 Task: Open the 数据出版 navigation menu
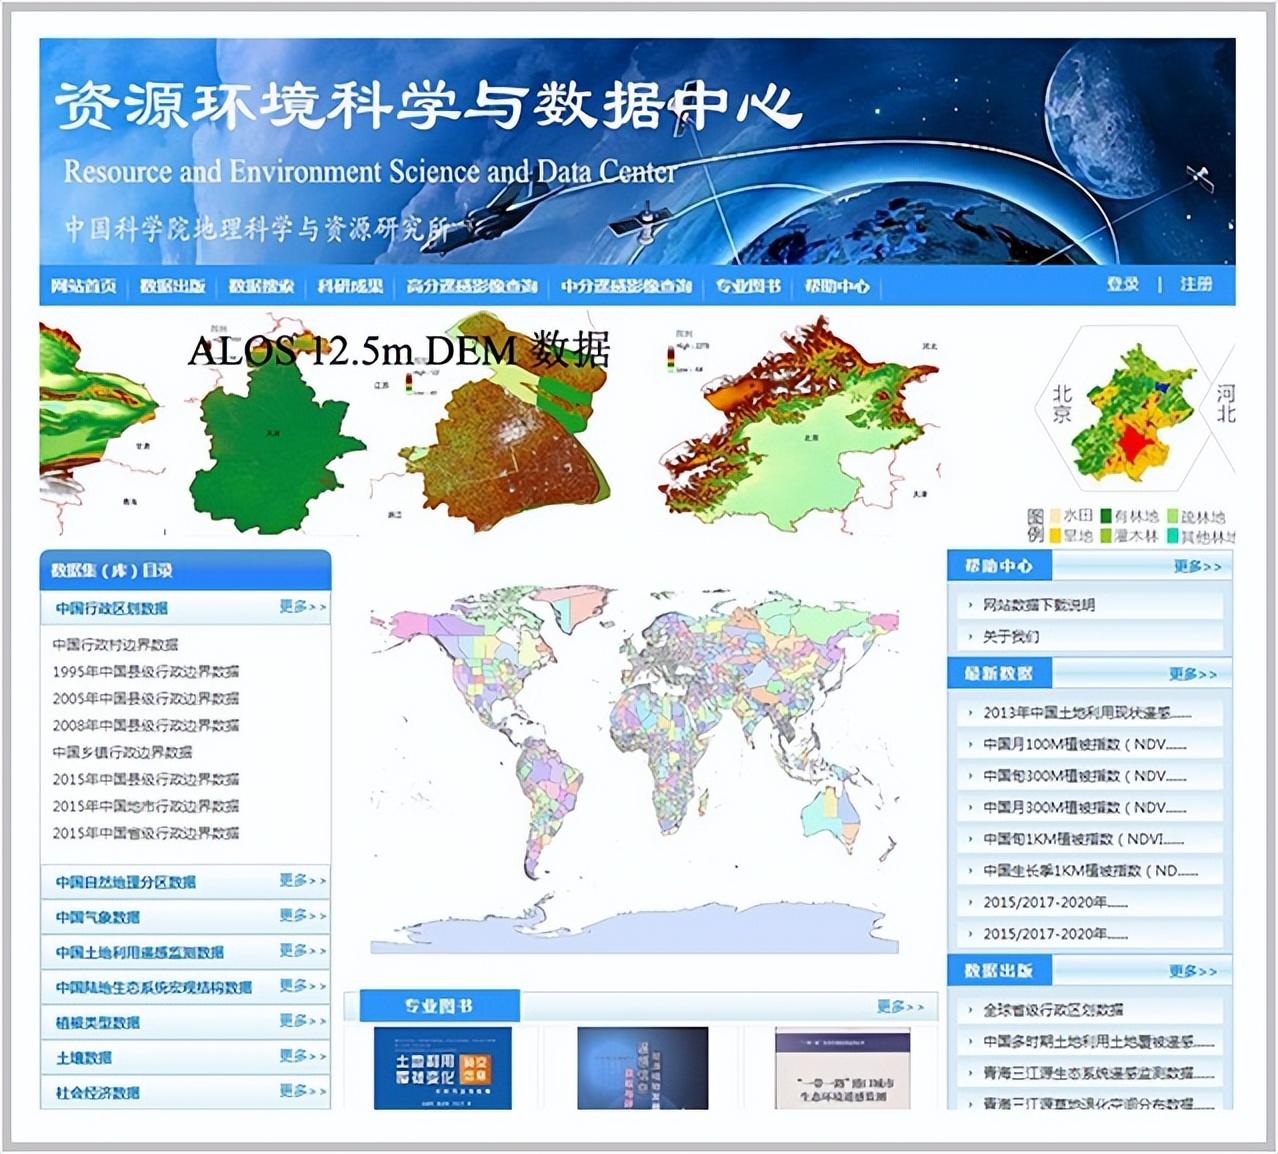[x=172, y=284]
